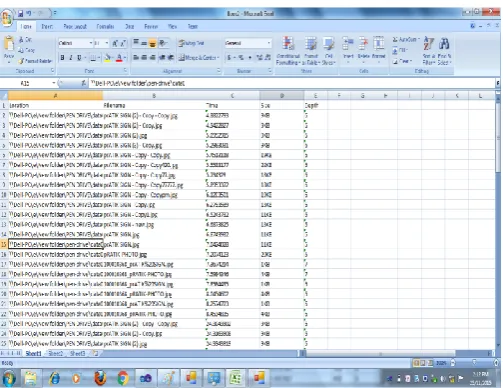Open the font size dropdown
The height and width of the screenshot is (388, 503).
click(x=107, y=43)
